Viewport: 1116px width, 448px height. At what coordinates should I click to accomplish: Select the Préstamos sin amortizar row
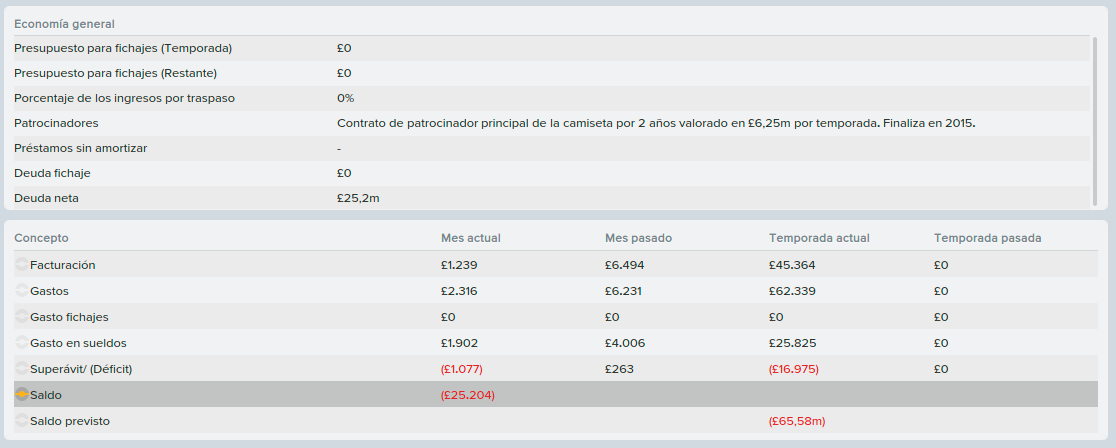click(552, 148)
